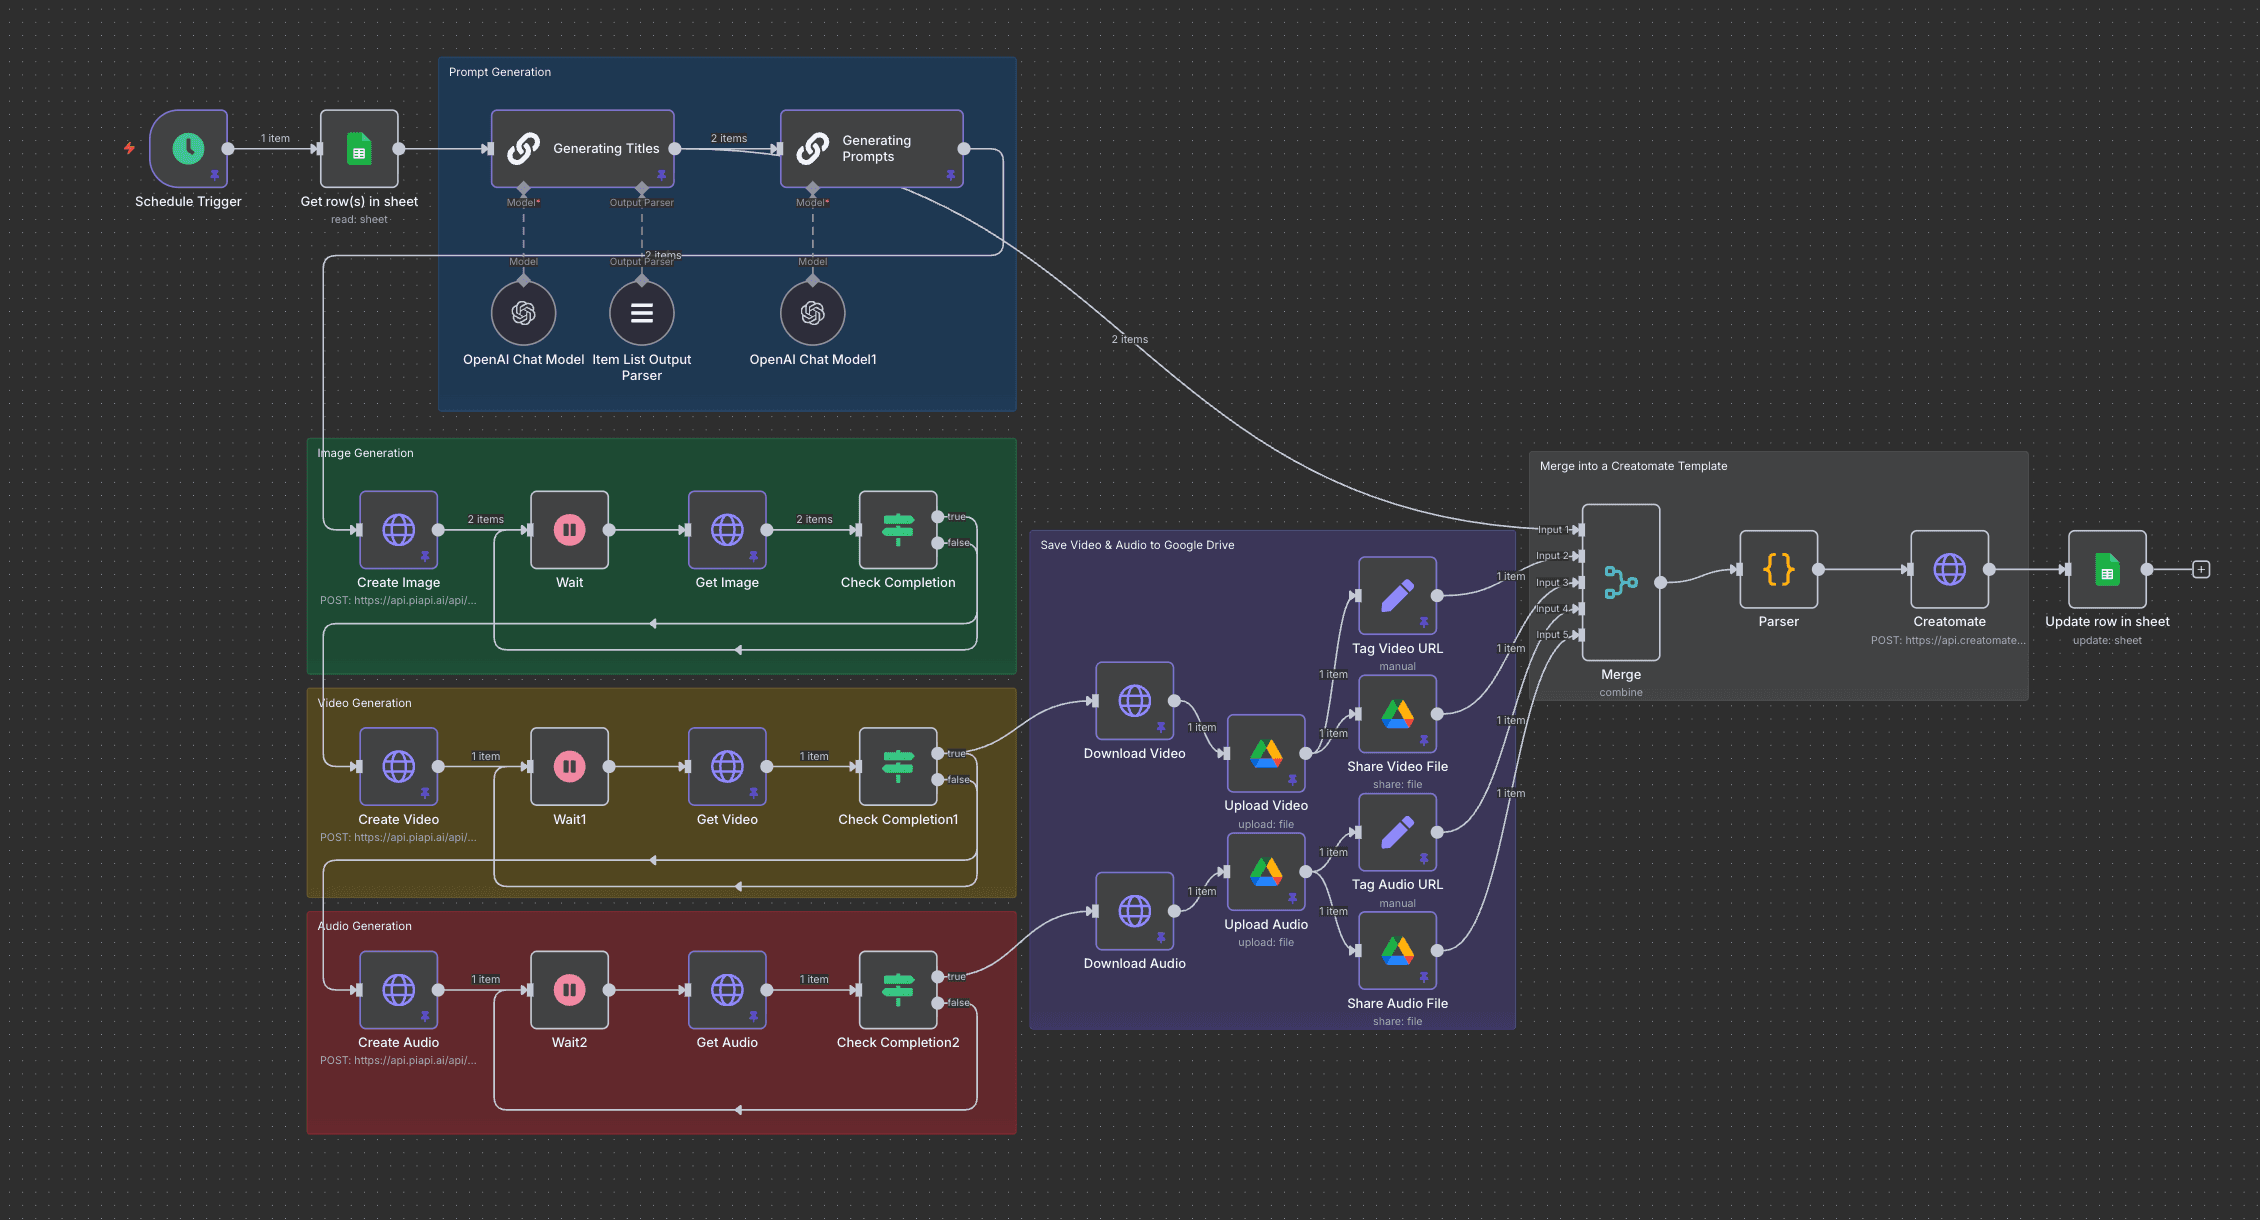Click the Generating Titles chain node
Viewport: 2260px width, 1220px height.
pos(582,149)
